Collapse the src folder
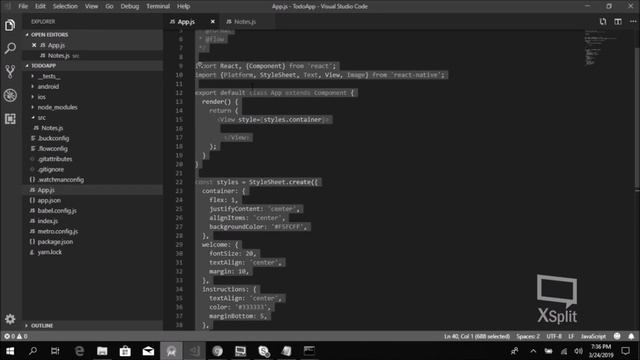640x360 pixels. click(41, 118)
